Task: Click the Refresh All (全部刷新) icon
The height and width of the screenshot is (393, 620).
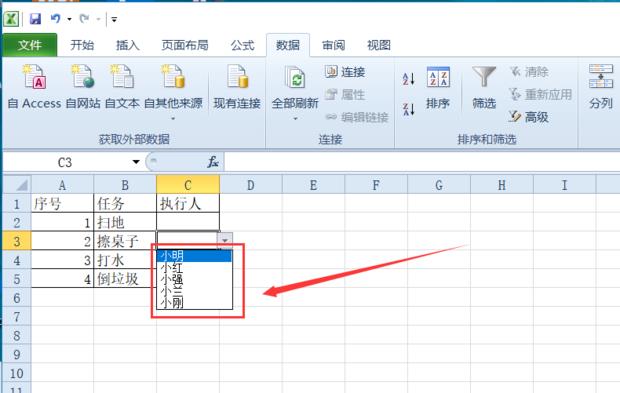Action: [295, 77]
